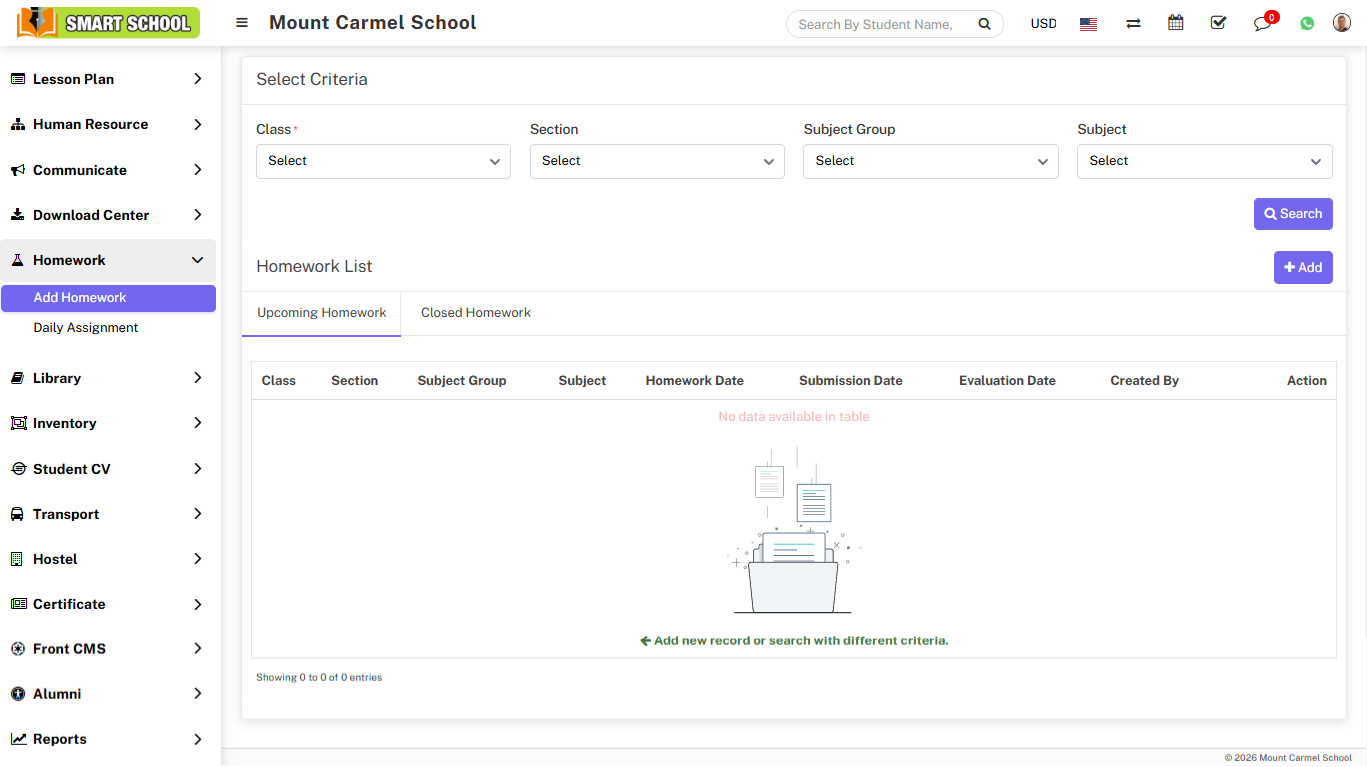Click the WhatsApp icon in header

click(x=1307, y=23)
